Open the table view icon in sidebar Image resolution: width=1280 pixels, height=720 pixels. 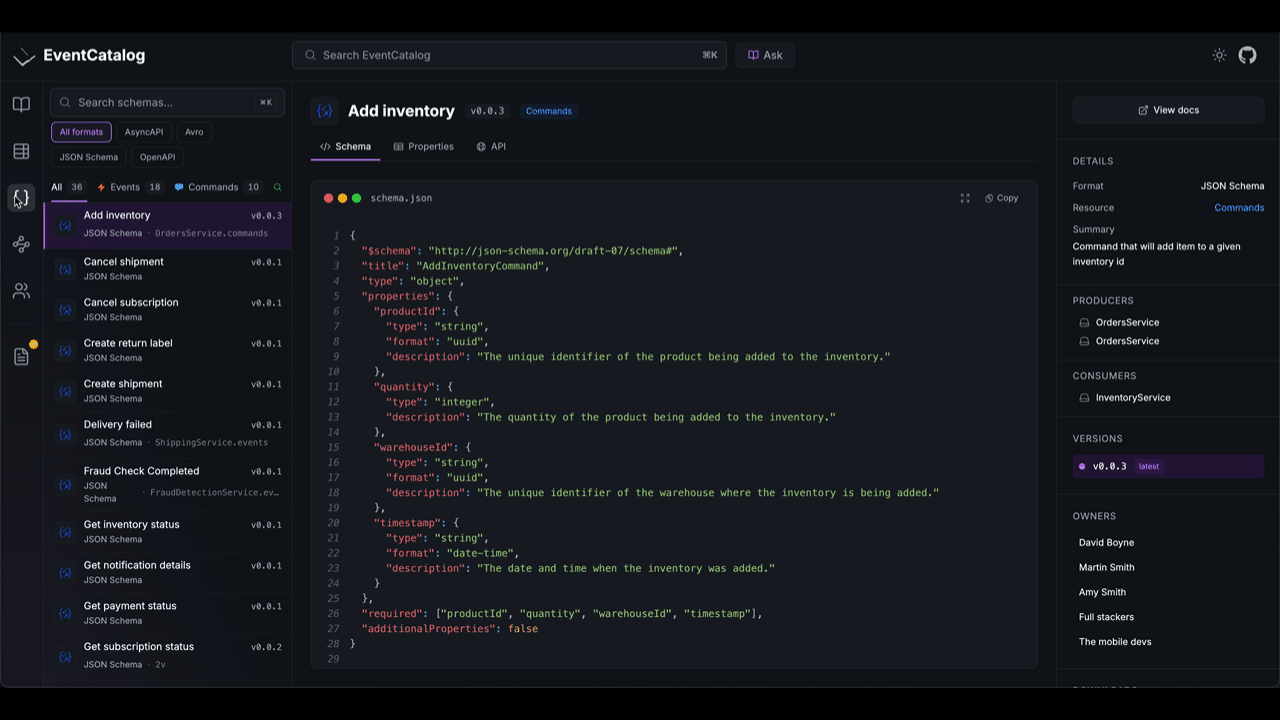point(21,152)
